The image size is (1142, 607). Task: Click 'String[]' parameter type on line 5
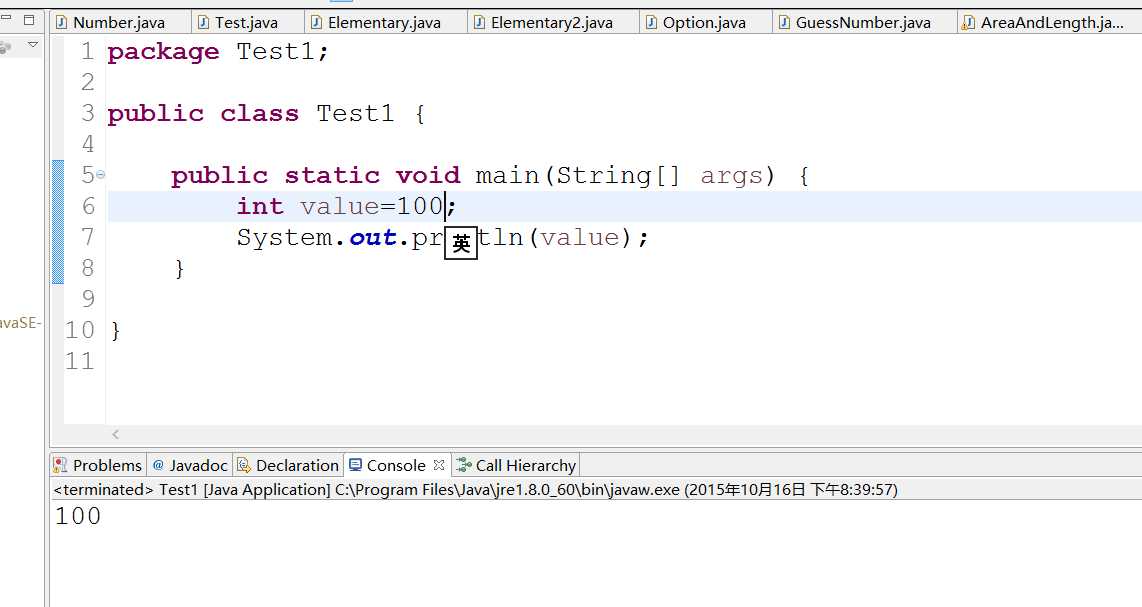pos(618,176)
